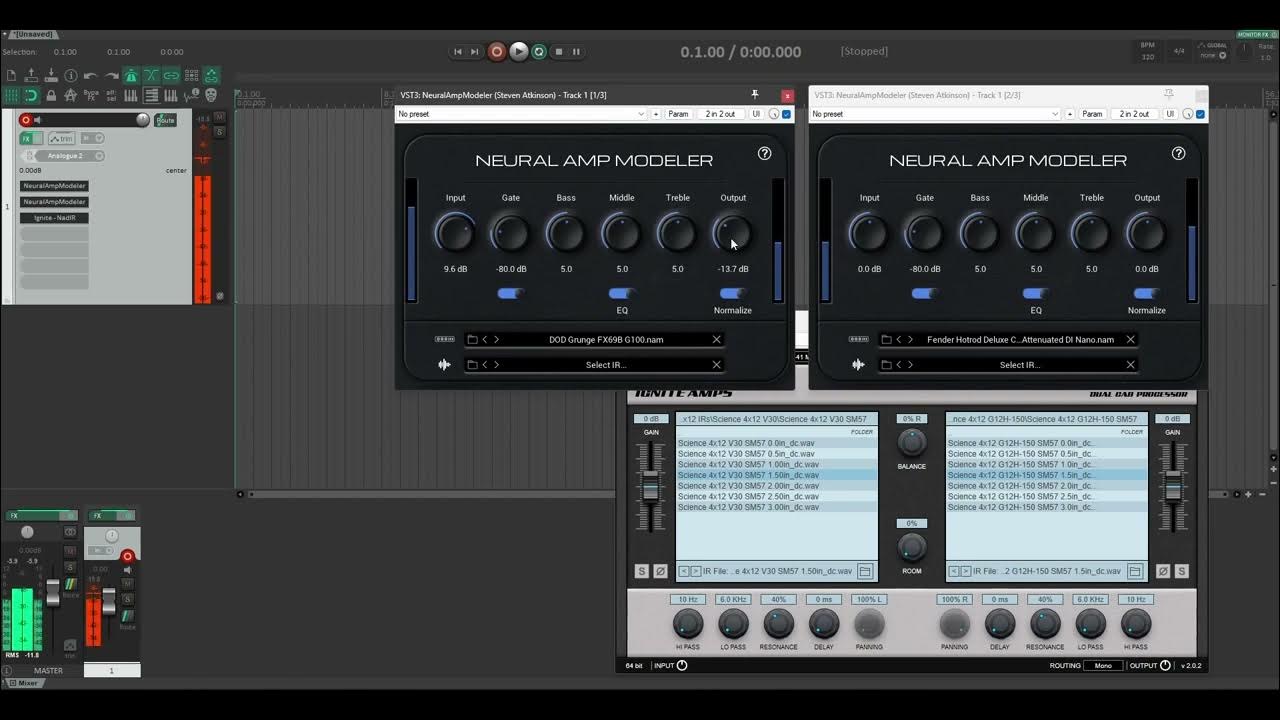Viewport: 1280px width, 720px height.
Task: Toggle EQ switch in second NAM
Action: point(1036,293)
